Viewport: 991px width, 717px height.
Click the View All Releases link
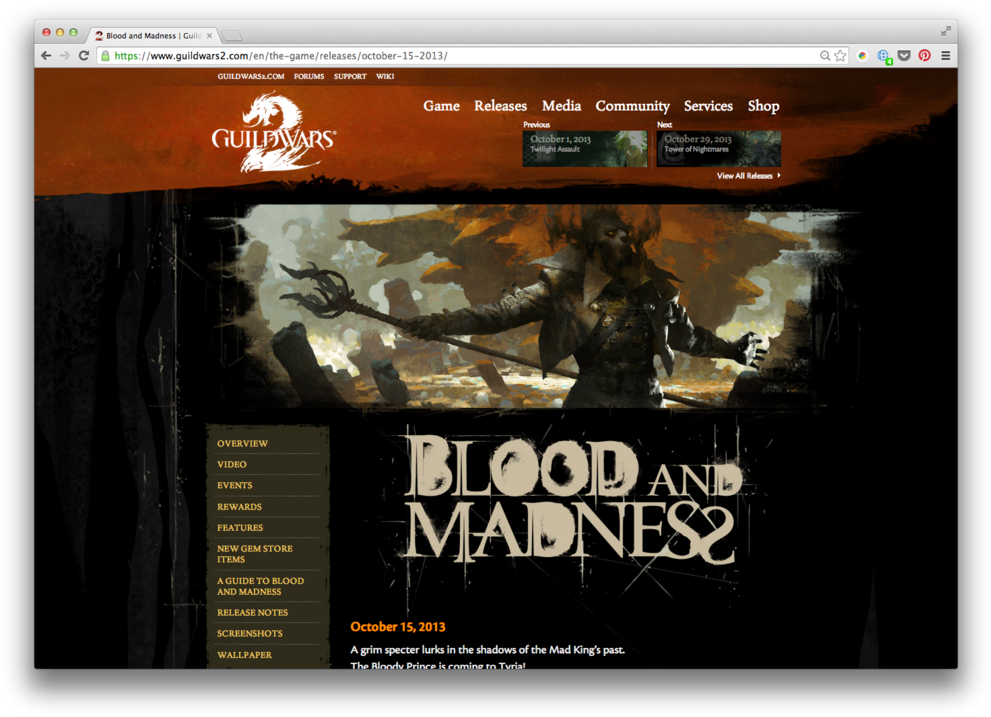pos(747,176)
